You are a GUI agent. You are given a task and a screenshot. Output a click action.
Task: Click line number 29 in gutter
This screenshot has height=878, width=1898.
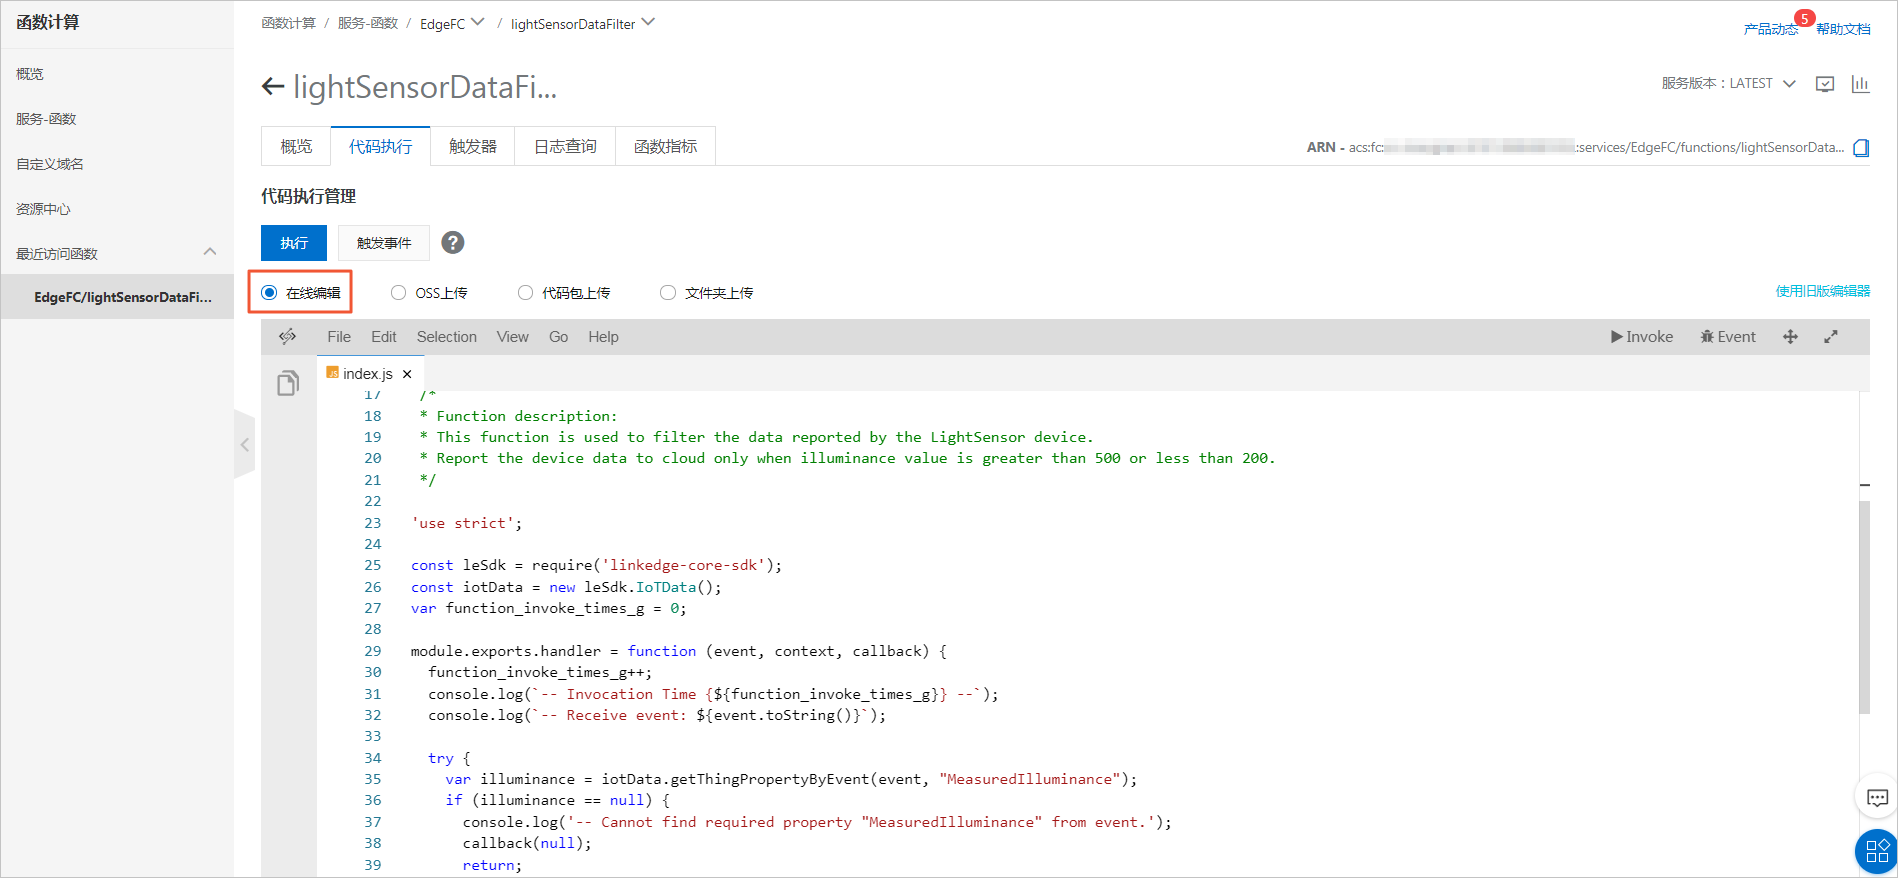373,651
